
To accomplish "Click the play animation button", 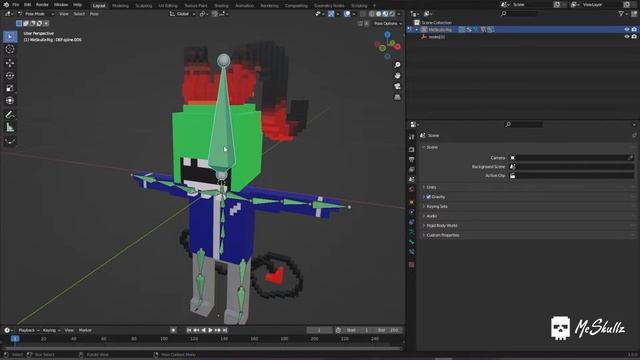I will (x=210, y=330).
